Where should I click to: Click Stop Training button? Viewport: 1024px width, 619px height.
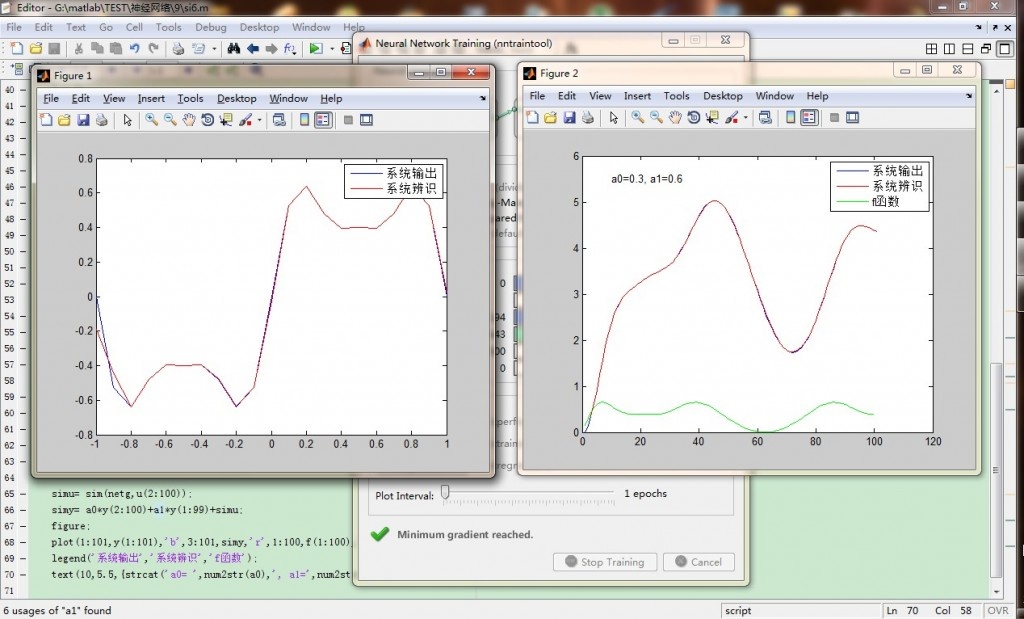point(605,562)
